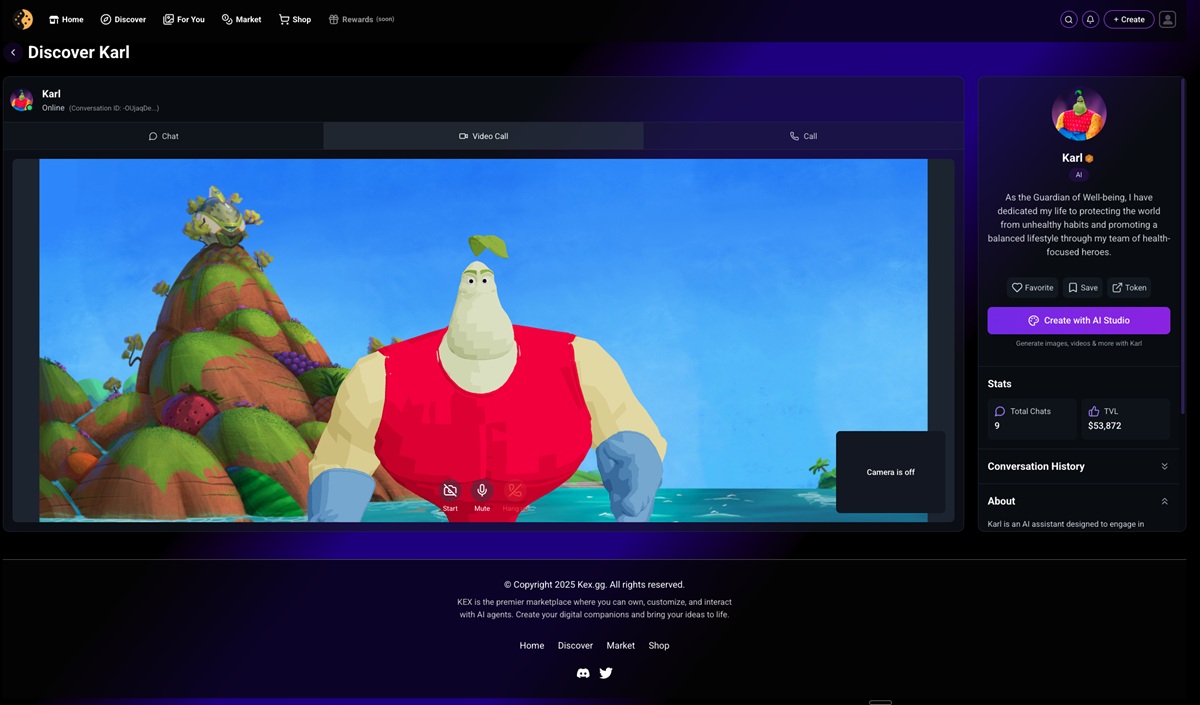1200x705 pixels.
Task: Click the Copyright 2025 Kex.gg text
Action: click(x=594, y=584)
